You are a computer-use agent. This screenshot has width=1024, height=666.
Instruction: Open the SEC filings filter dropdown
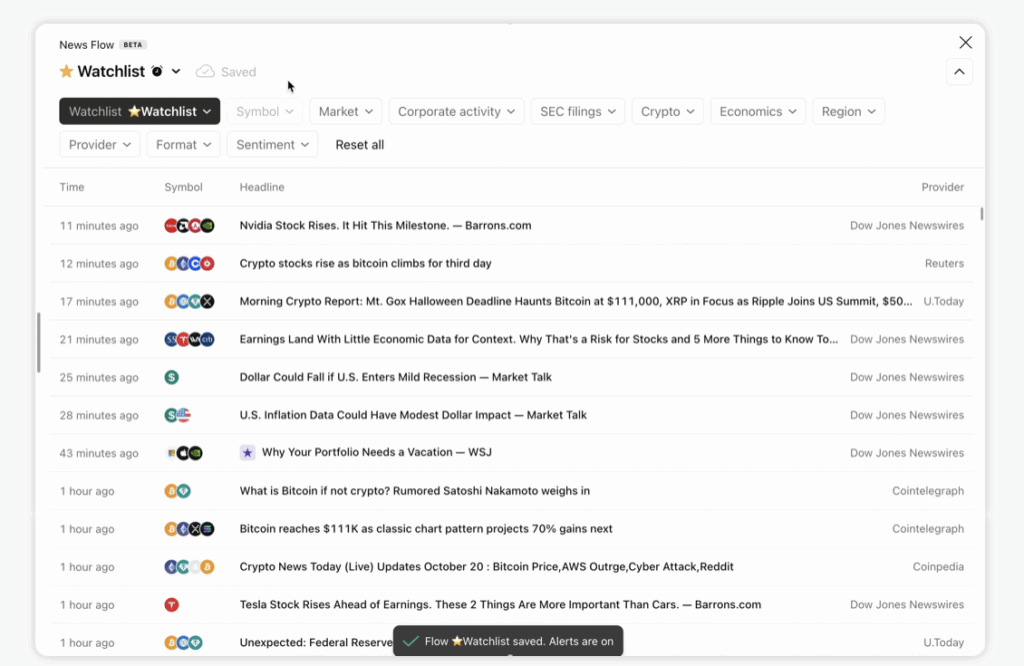click(x=578, y=112)
